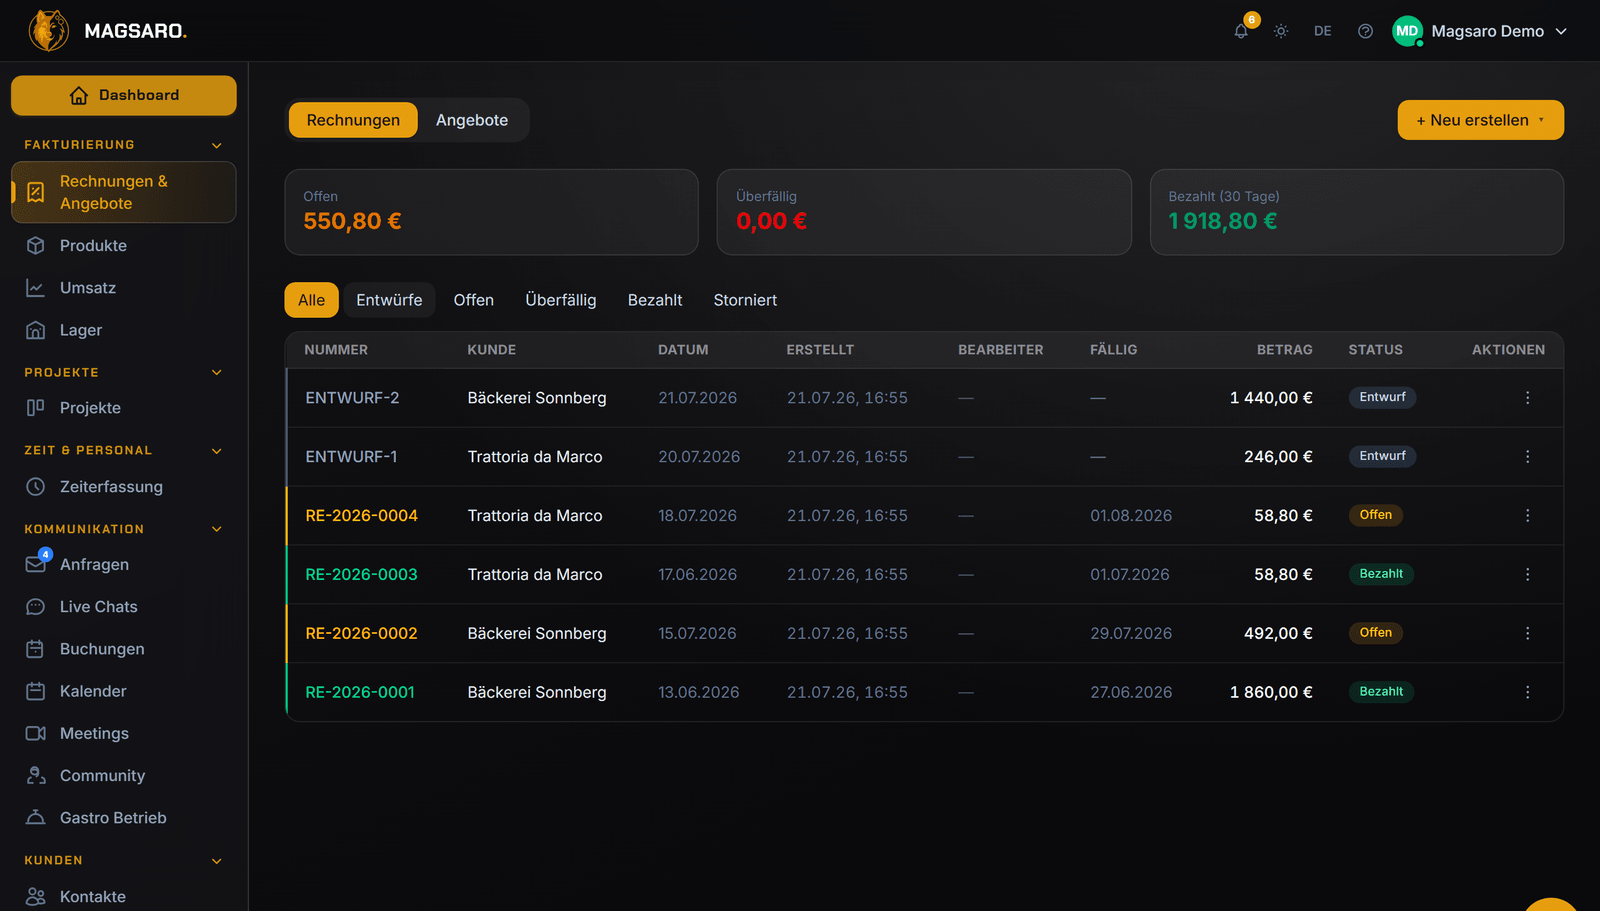
Task: Filter invoices by Überfällig tab
Action: pyautogui.click(x=561, y=300)
